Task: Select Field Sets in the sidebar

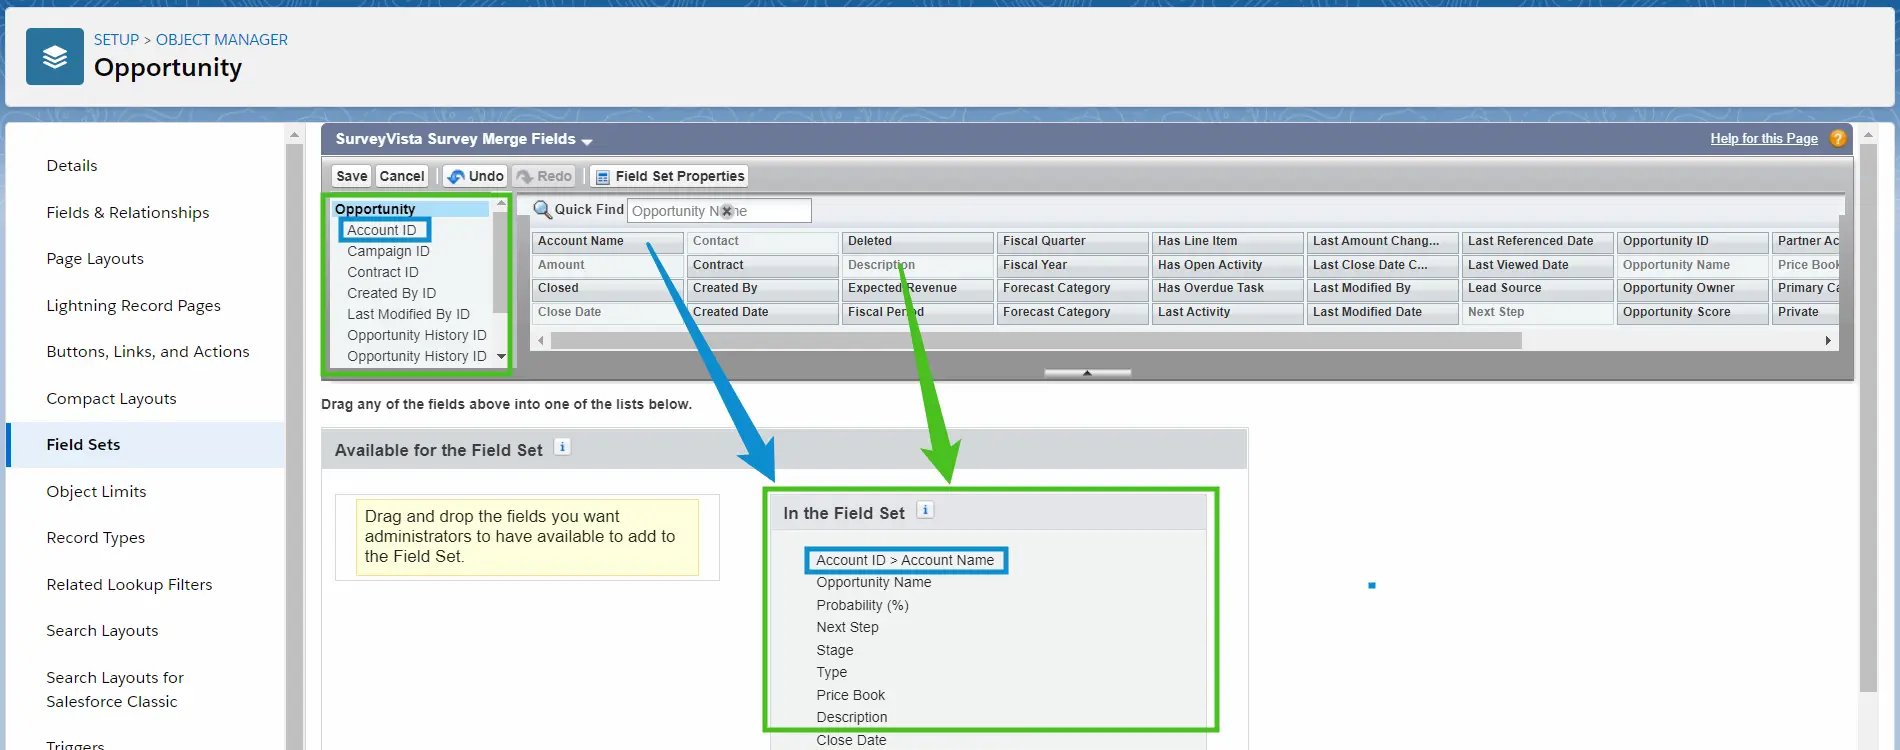Action: (x=146, y=445)
